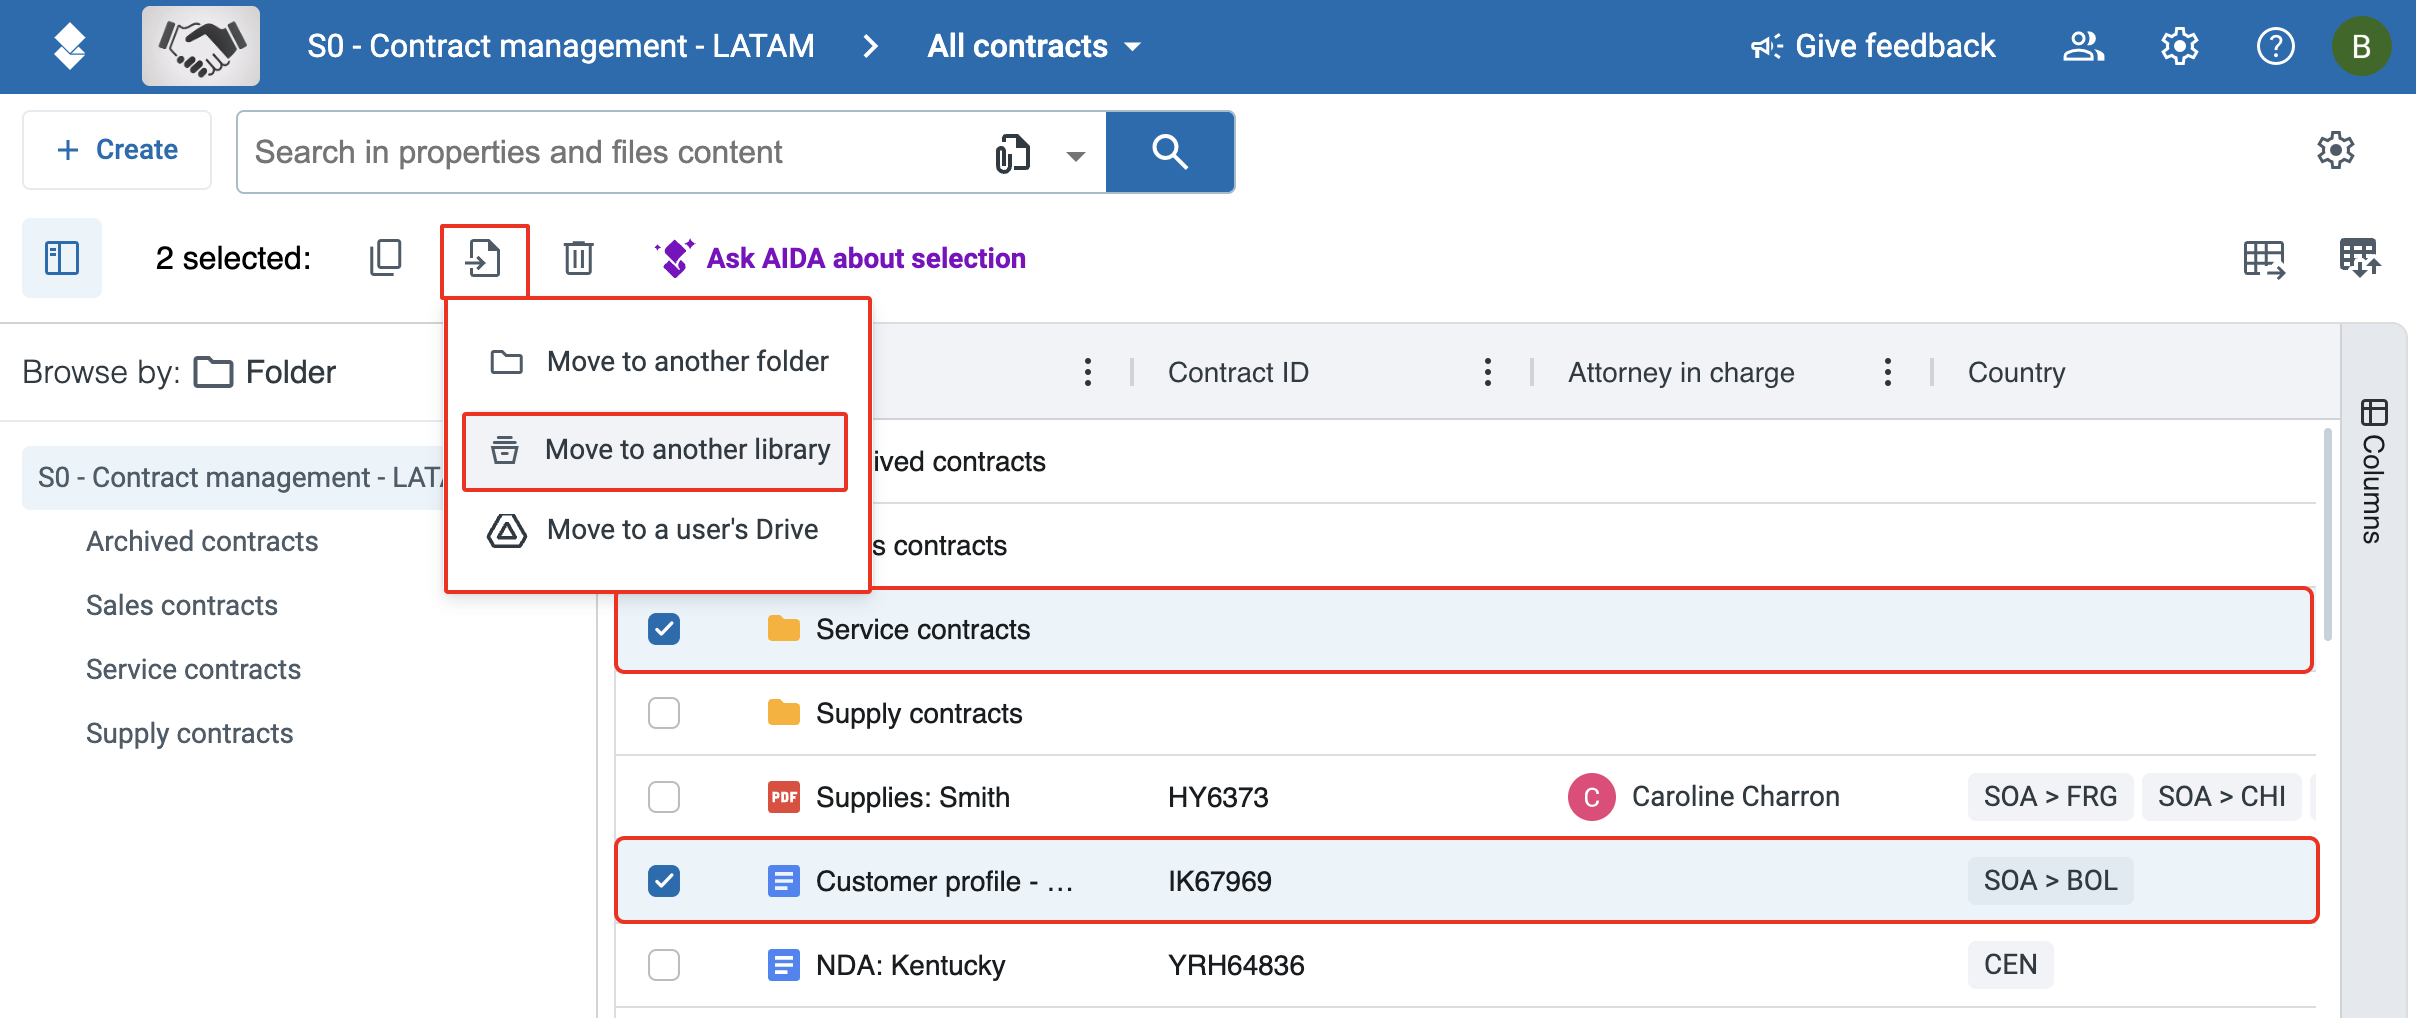Screen dimensions: 2416x1018
Task: Select Supply contracts in folder tree
Action: (x=190, y=733)
